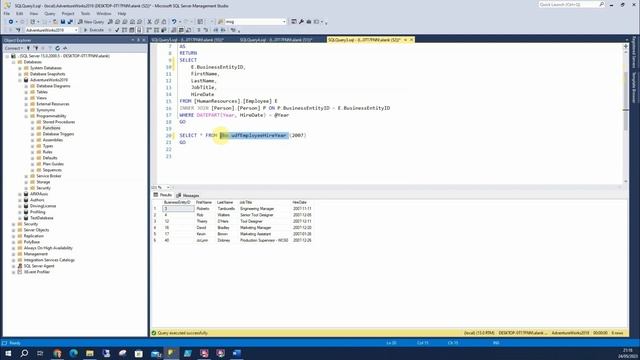Open the editor zoom percentage dropdown
640x360 pixels.
[168, 187]
